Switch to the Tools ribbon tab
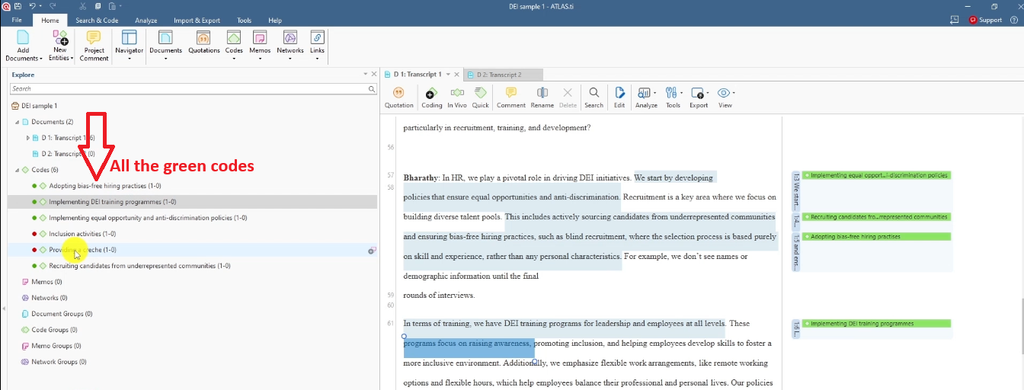Screen dimensions: 1024x390 click(244, 20)
